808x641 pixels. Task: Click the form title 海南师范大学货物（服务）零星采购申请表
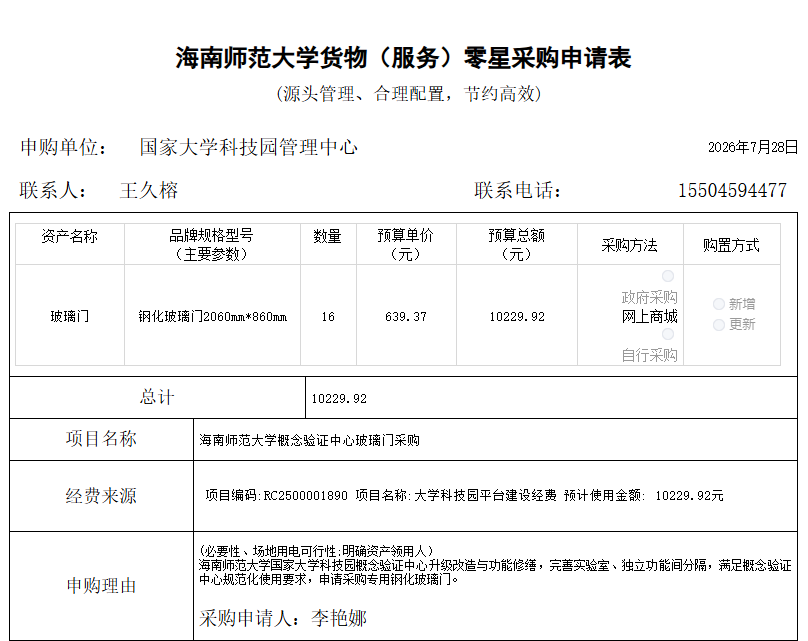(403, 58)
